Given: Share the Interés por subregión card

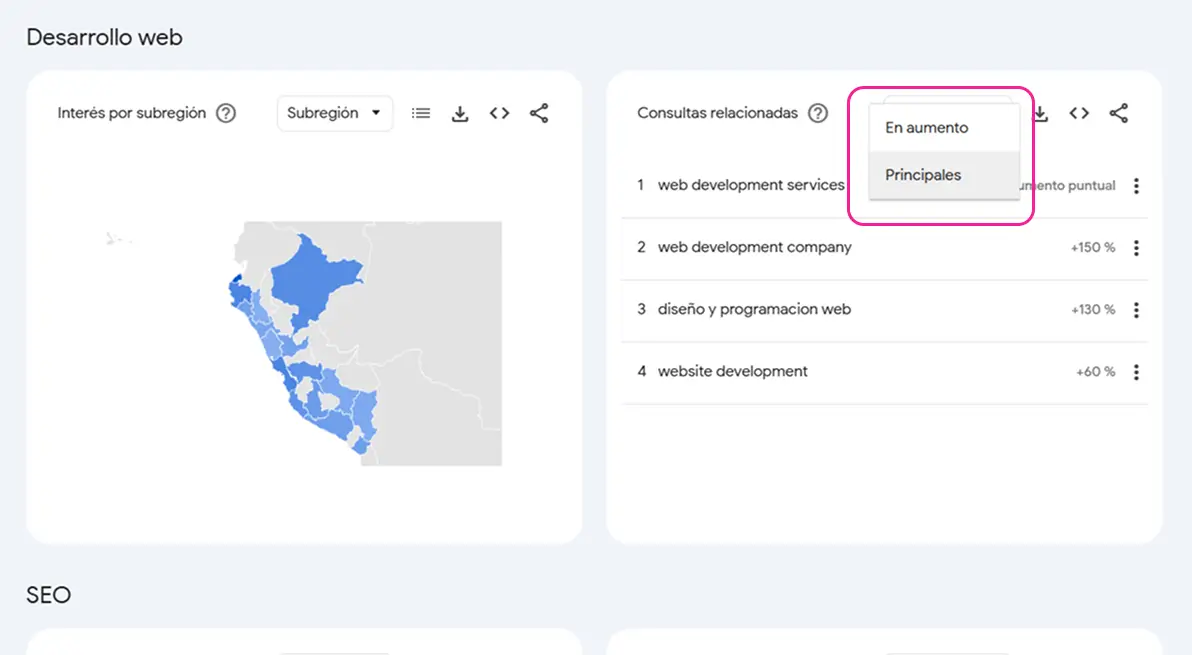Looking at the screenshot, I should point(539,113).
